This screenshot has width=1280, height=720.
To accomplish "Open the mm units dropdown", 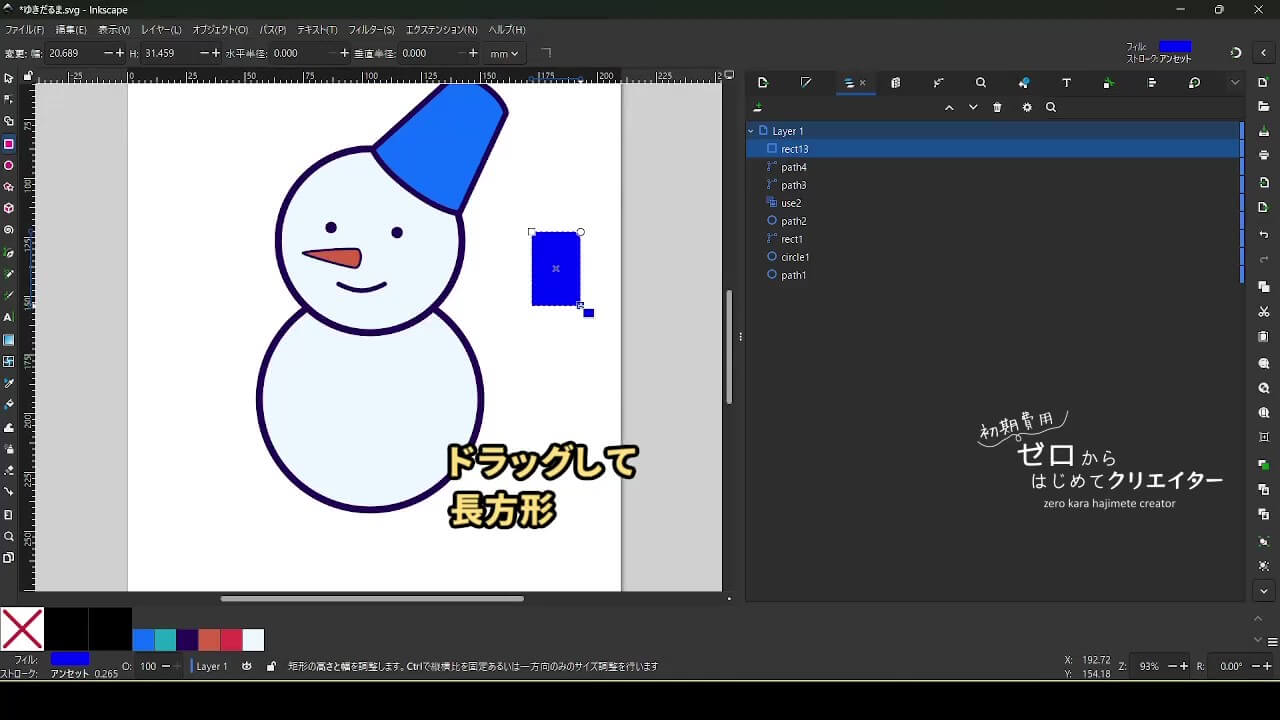I will pos(504,54).
